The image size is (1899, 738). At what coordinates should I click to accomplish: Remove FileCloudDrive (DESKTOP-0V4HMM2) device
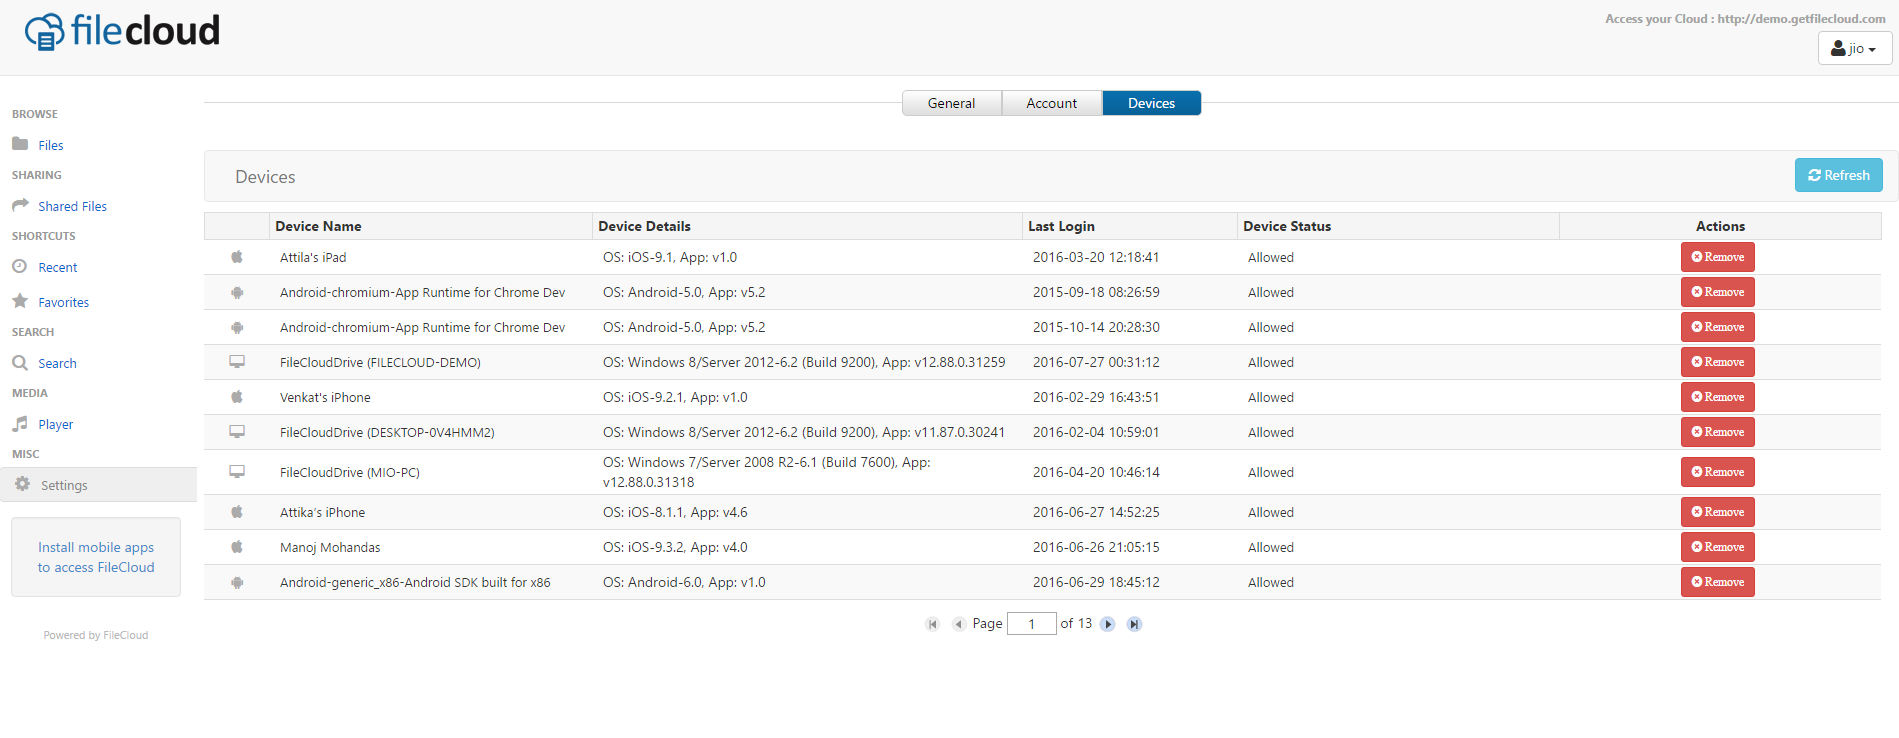[1718, 432]
